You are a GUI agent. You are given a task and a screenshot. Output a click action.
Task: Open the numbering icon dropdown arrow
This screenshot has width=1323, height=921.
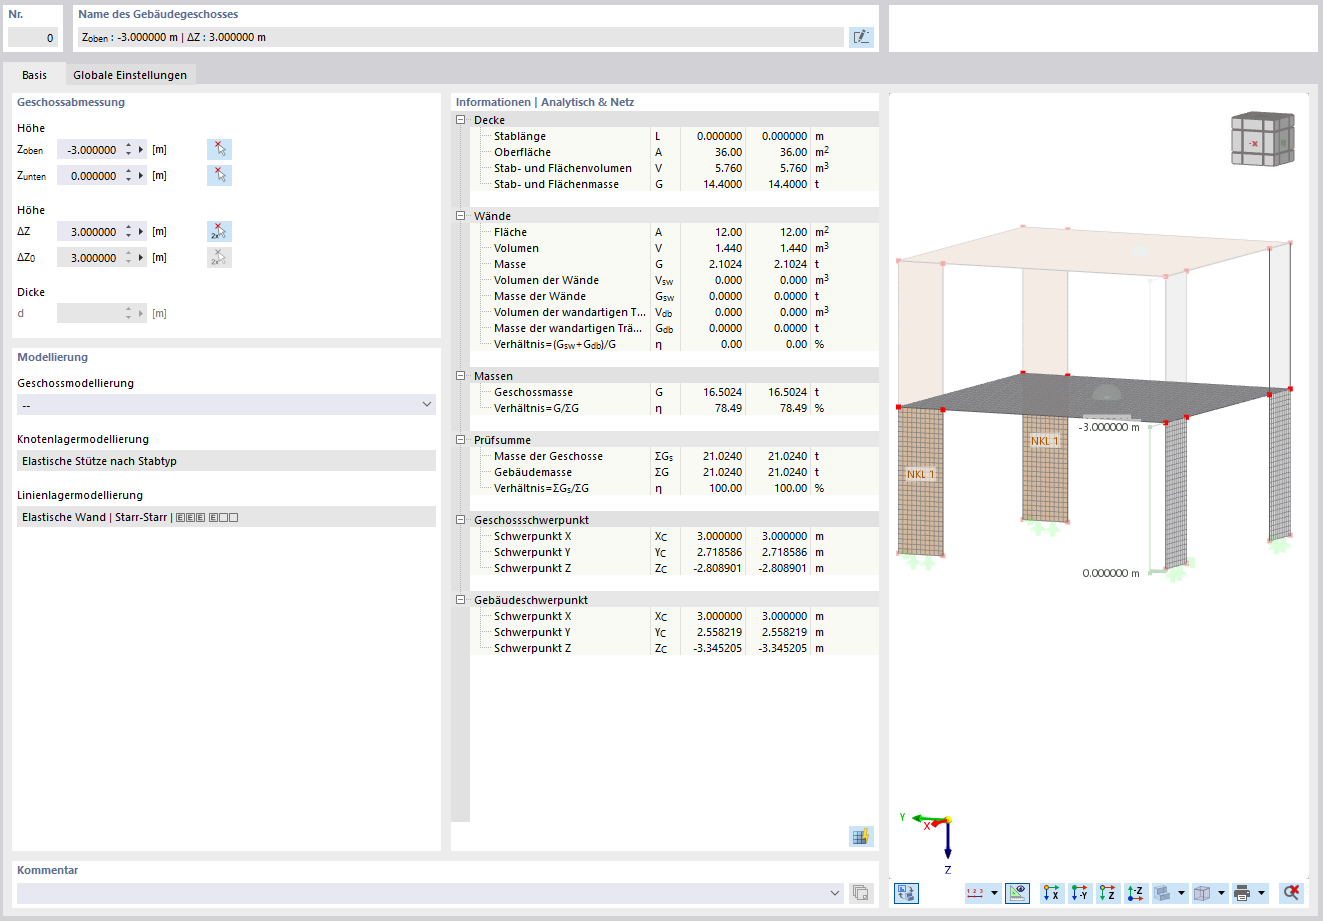(x=994, y=893)
